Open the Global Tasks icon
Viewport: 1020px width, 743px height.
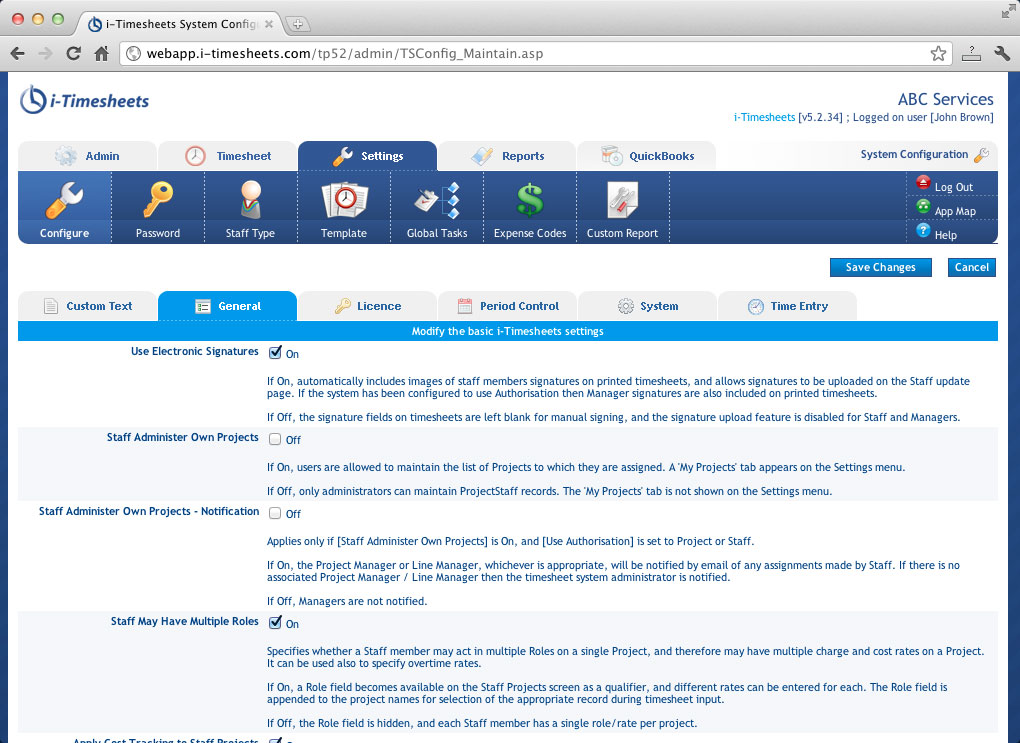click(x=437, y=200)
